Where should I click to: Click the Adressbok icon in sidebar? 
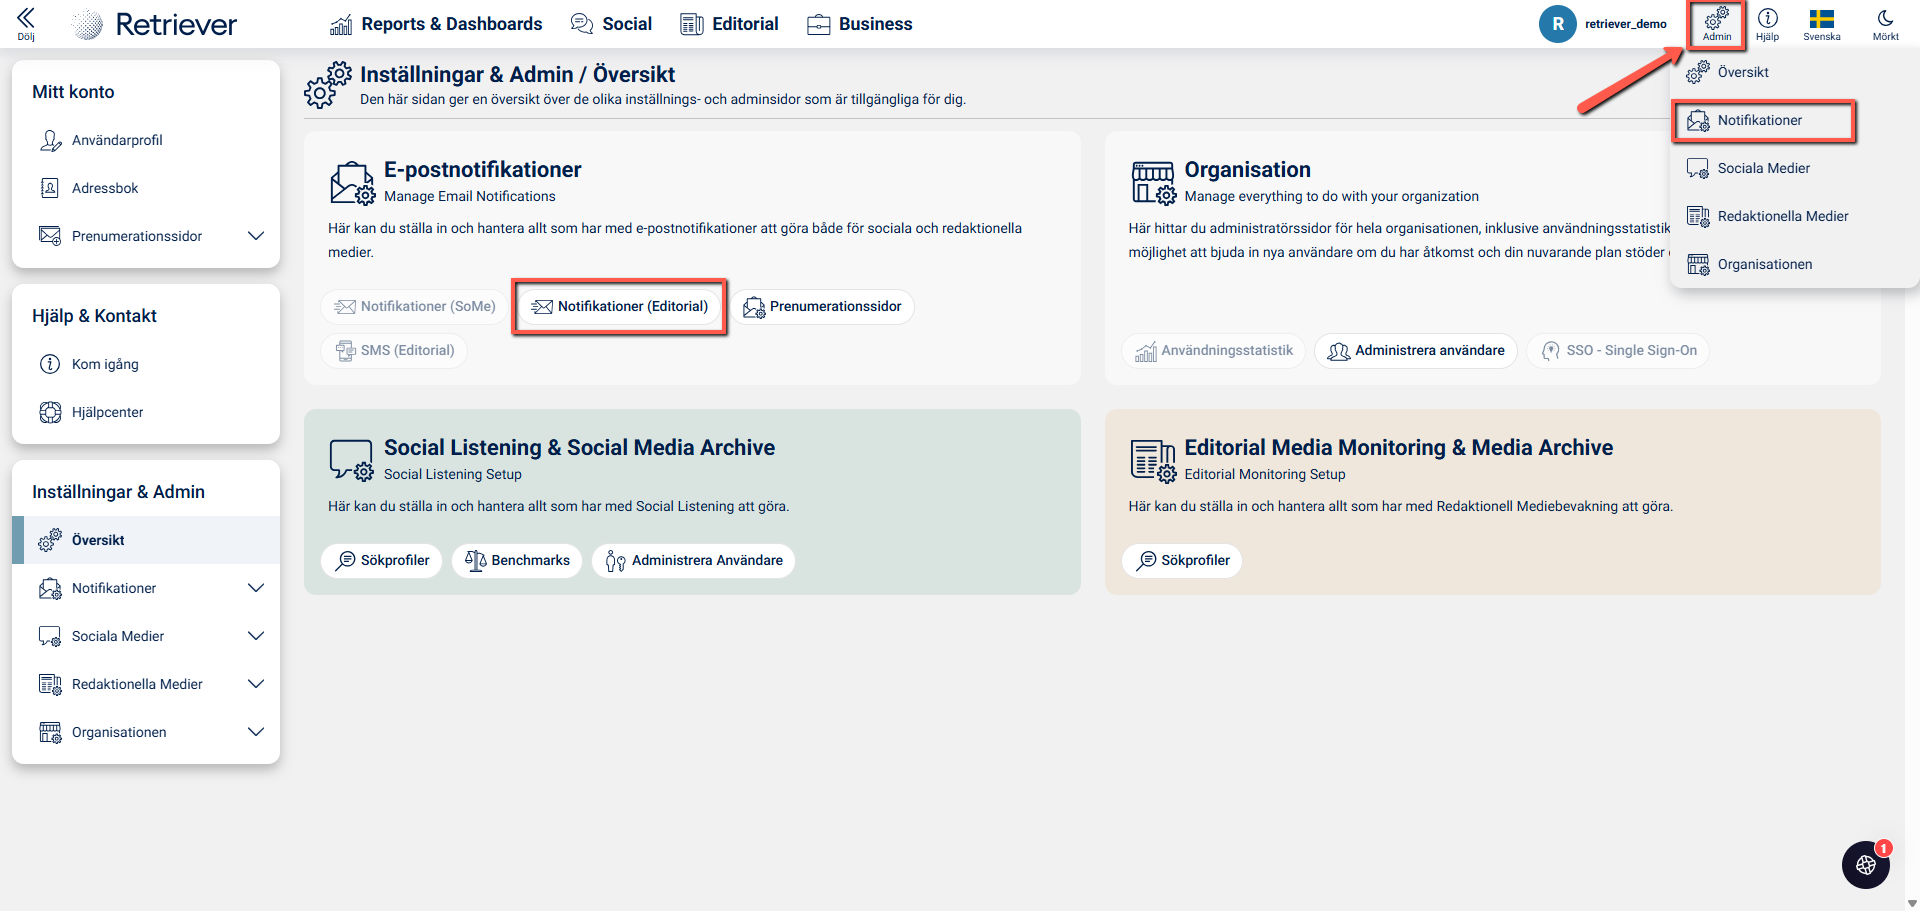tap(50, 188)
